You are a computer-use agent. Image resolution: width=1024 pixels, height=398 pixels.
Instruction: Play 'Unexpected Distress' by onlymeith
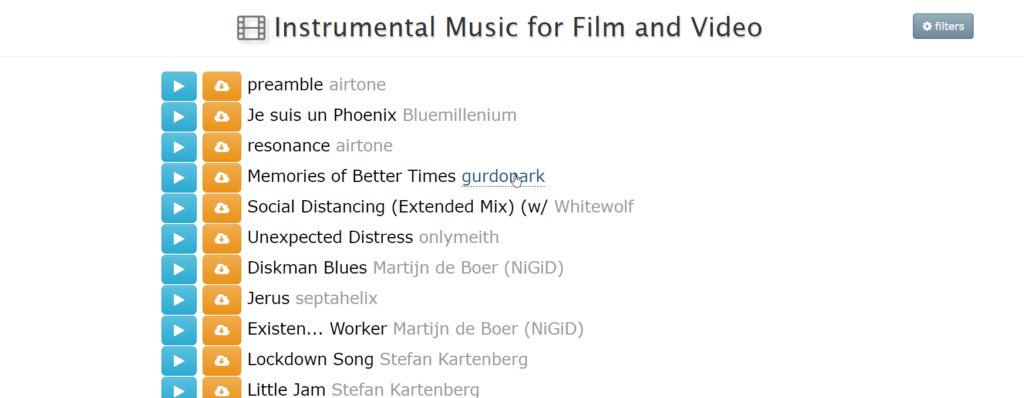[179, 239]
